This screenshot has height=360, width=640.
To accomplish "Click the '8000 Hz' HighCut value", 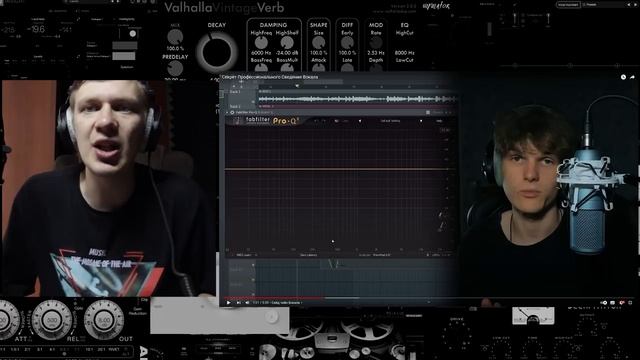I will coord(404,53).
